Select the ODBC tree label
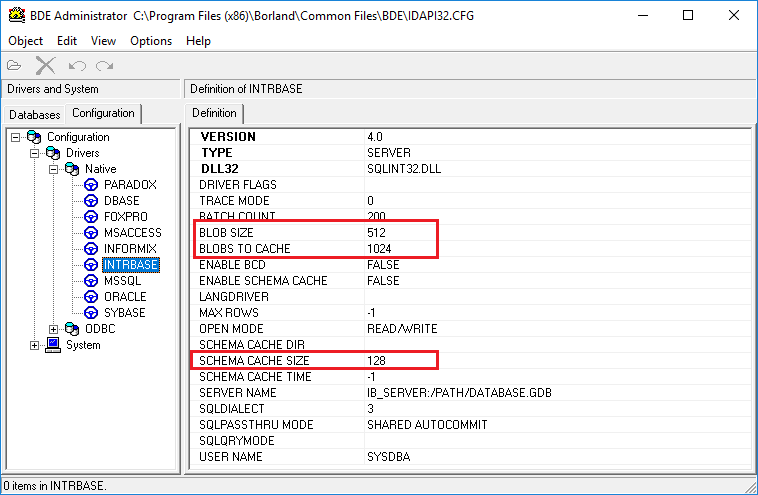Image resolution: width=758 pixels, height=495 pixels. pos(100,329)
